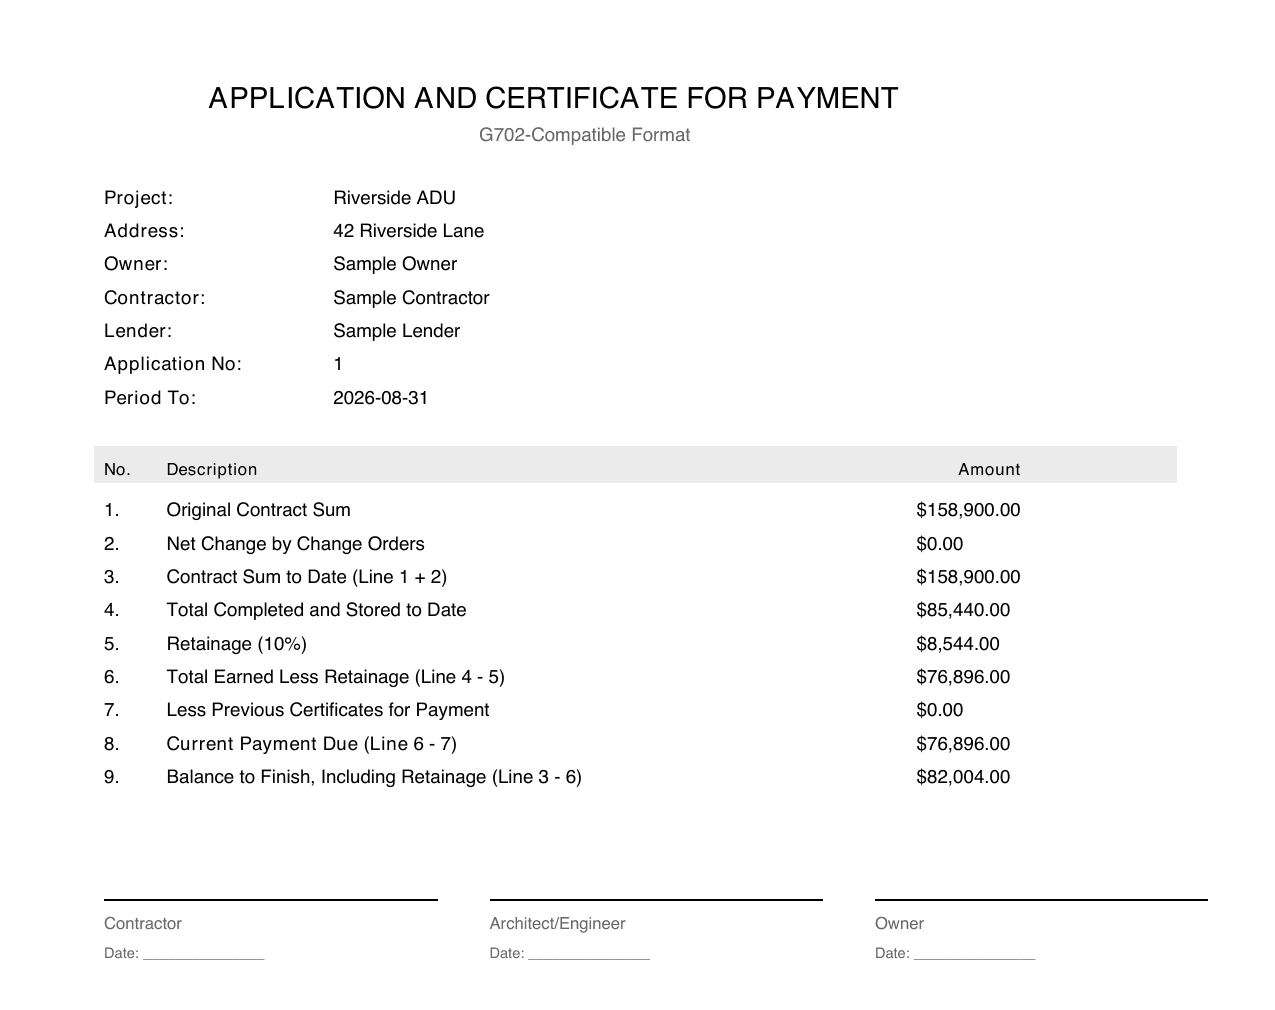Image resolution: width=1275 pixels, height=1010 pixels.
Task: Click the Current Payment Due amount in line 8
Action: coord(963,744)
